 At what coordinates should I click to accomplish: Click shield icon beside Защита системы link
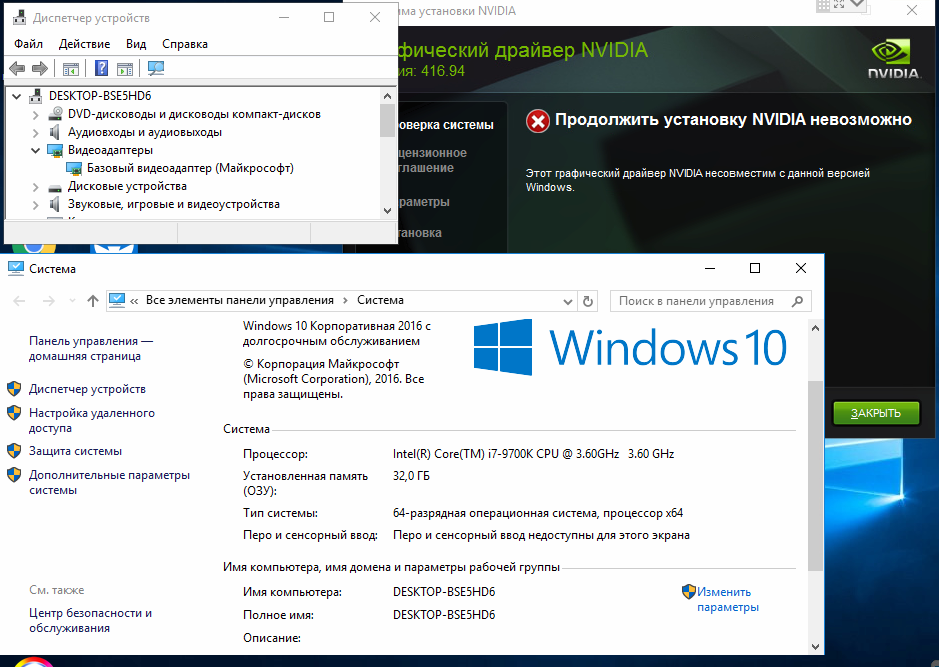(14, 451)
